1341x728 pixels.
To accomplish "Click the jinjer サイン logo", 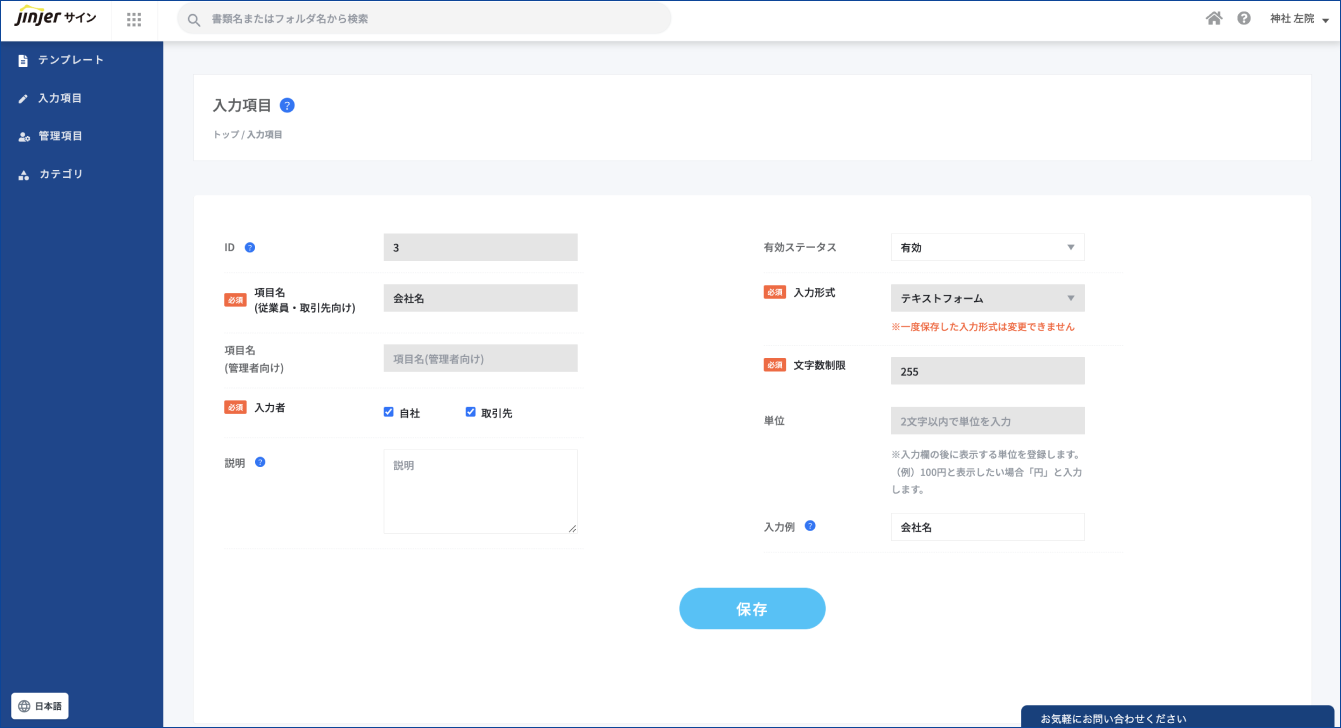I will click(56, 18).
